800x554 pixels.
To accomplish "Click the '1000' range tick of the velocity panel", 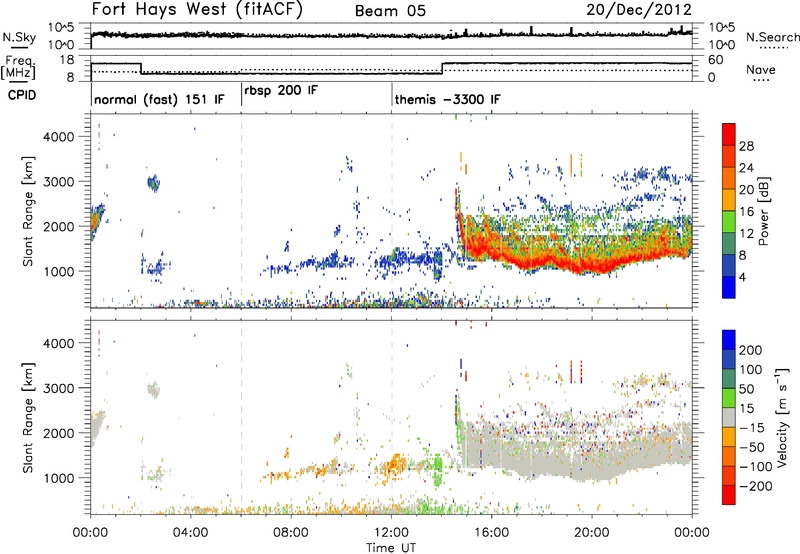I will click(59, 478).
